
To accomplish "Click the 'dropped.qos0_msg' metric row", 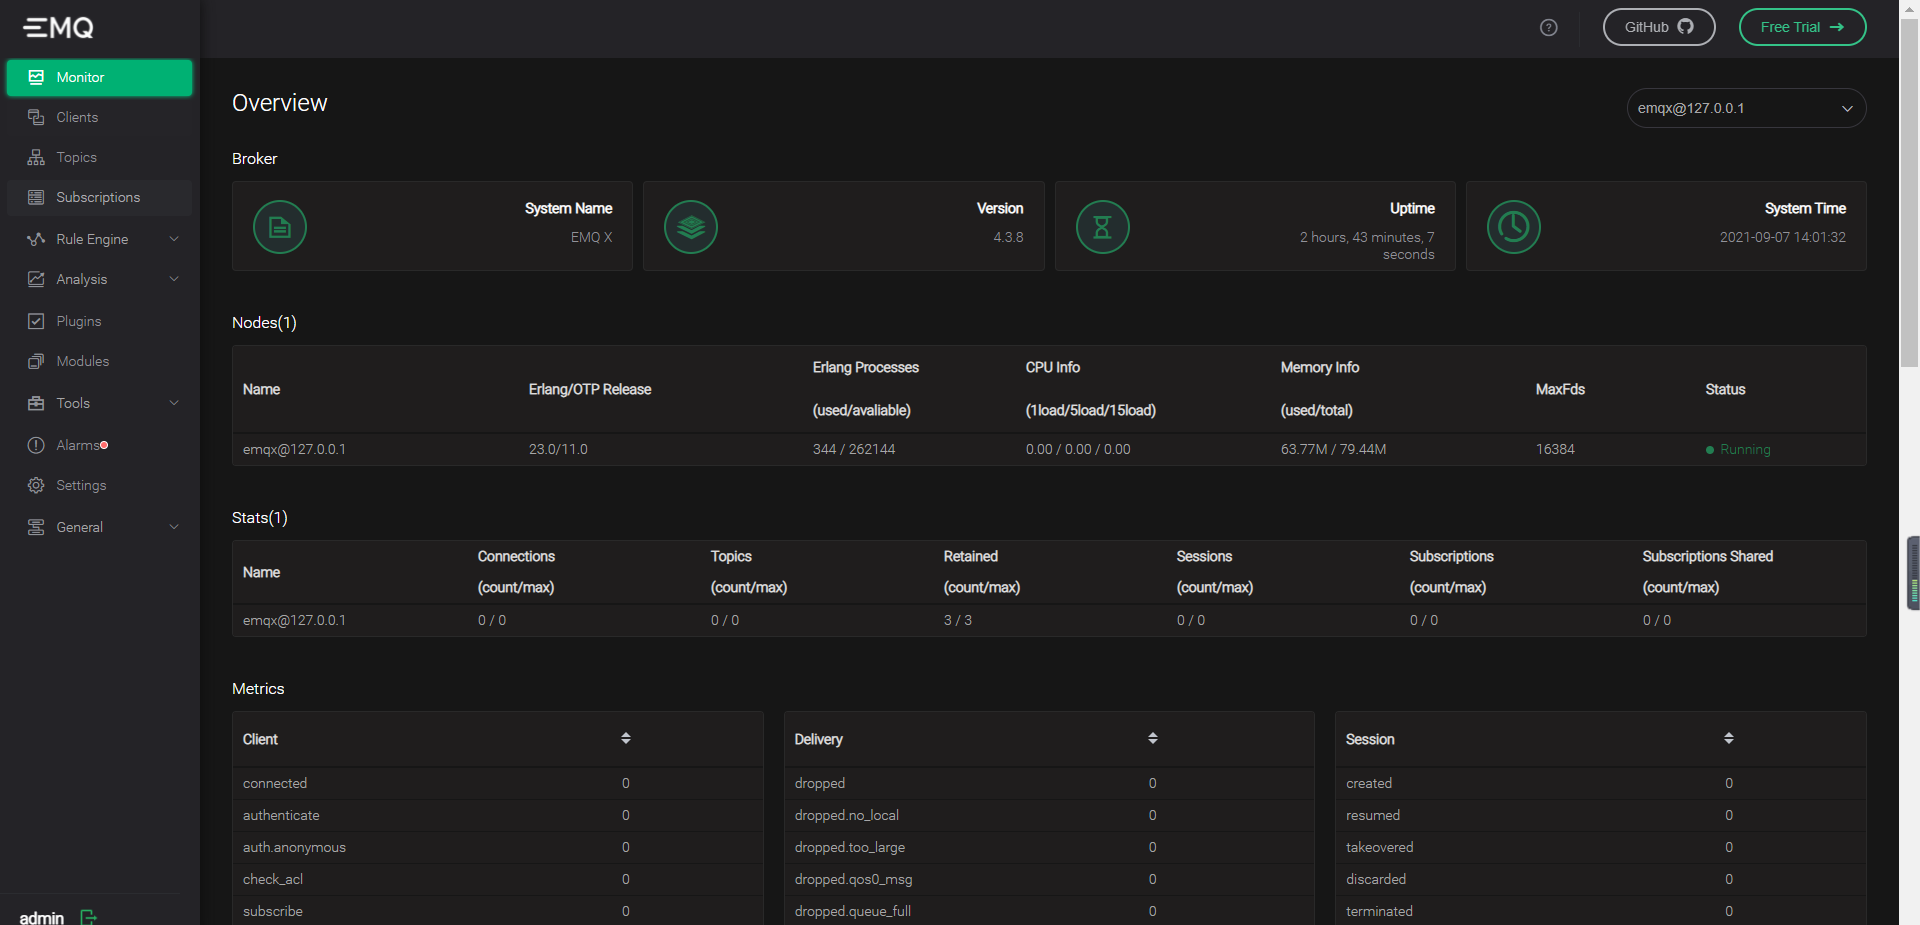I will click(1049, 879).
